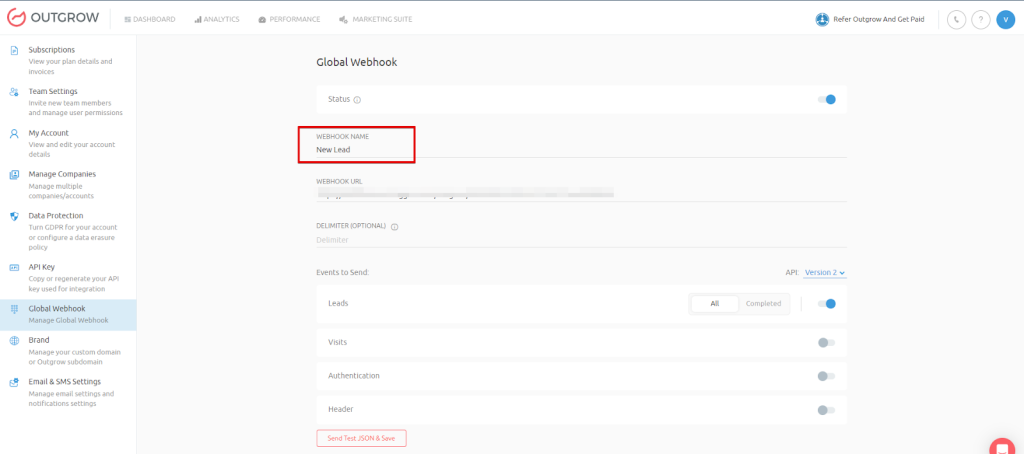1024x454 pixels.
Task: Click Send Test JSON & Save button
Action: [361, 438]
